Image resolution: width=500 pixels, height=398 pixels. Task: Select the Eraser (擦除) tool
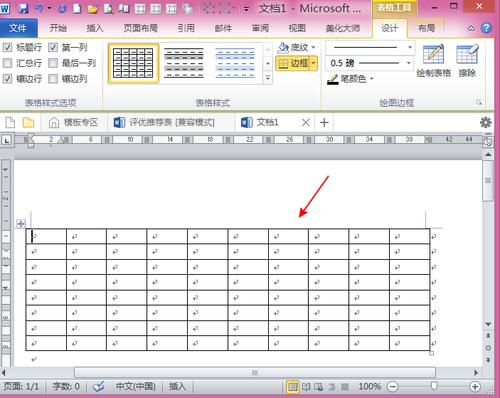point(467,55)
